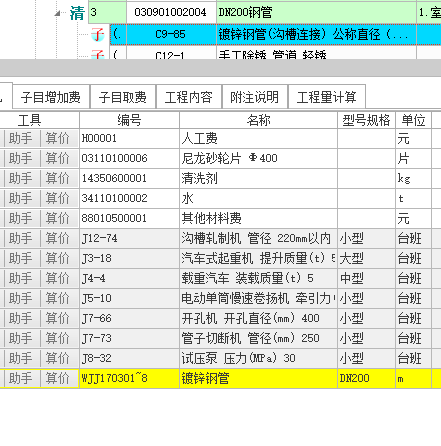
Task: Click 算价 button in the J12-74 row
Action: pyautogui.click(x=58, y=239)
